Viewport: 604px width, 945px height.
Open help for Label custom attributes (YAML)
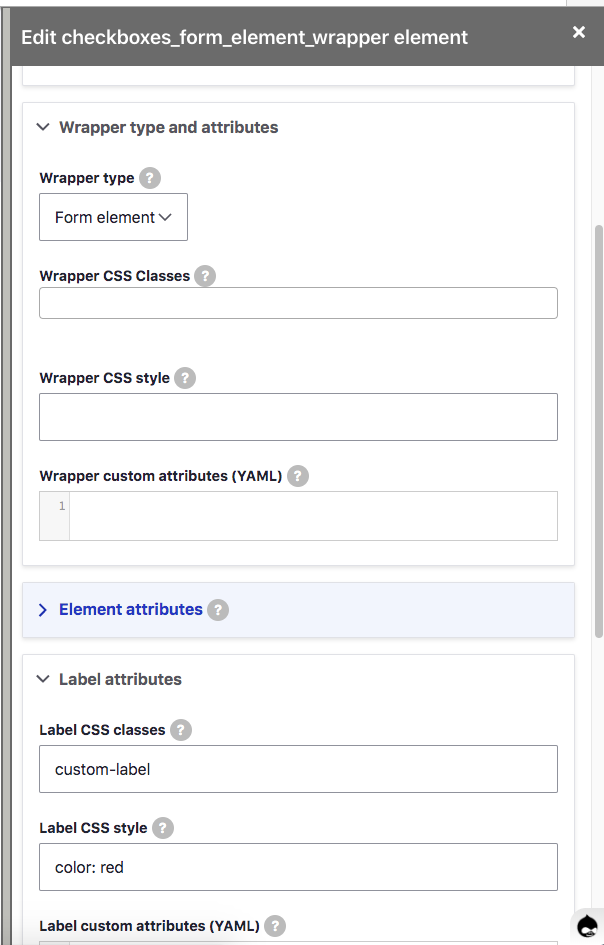point(275,926)
